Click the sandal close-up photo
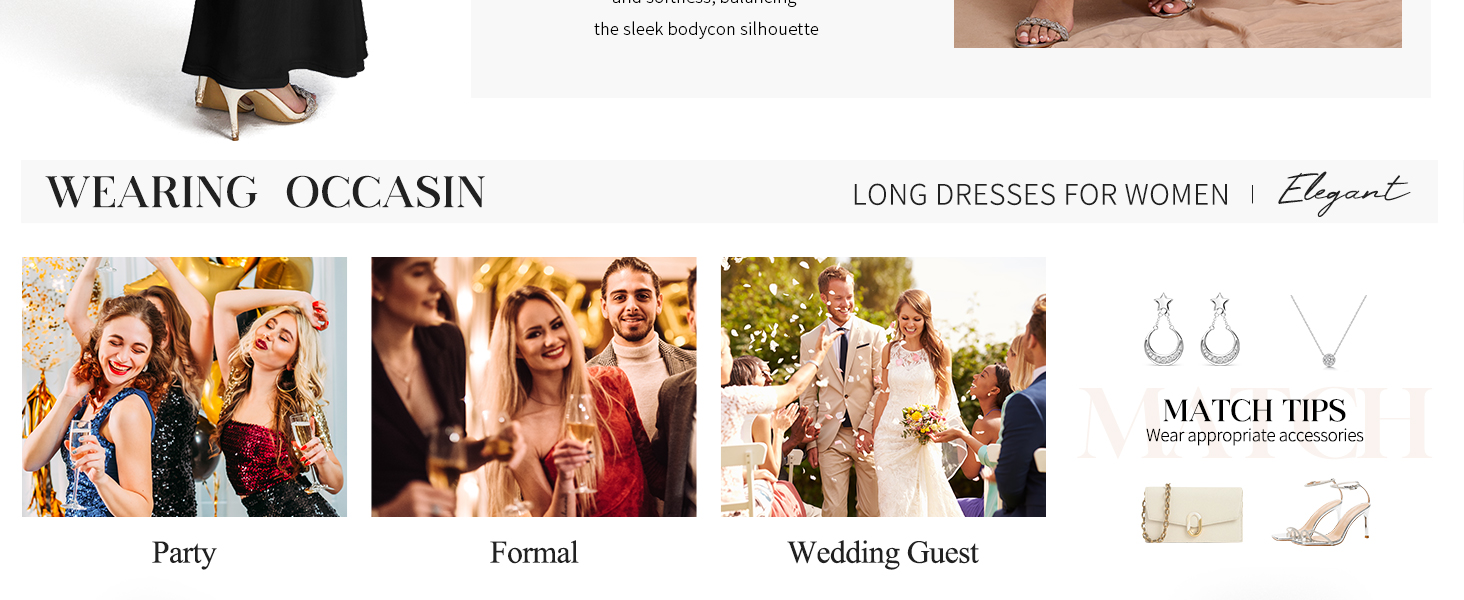This screenshot has height=600, width=1464. [1177, 24]
